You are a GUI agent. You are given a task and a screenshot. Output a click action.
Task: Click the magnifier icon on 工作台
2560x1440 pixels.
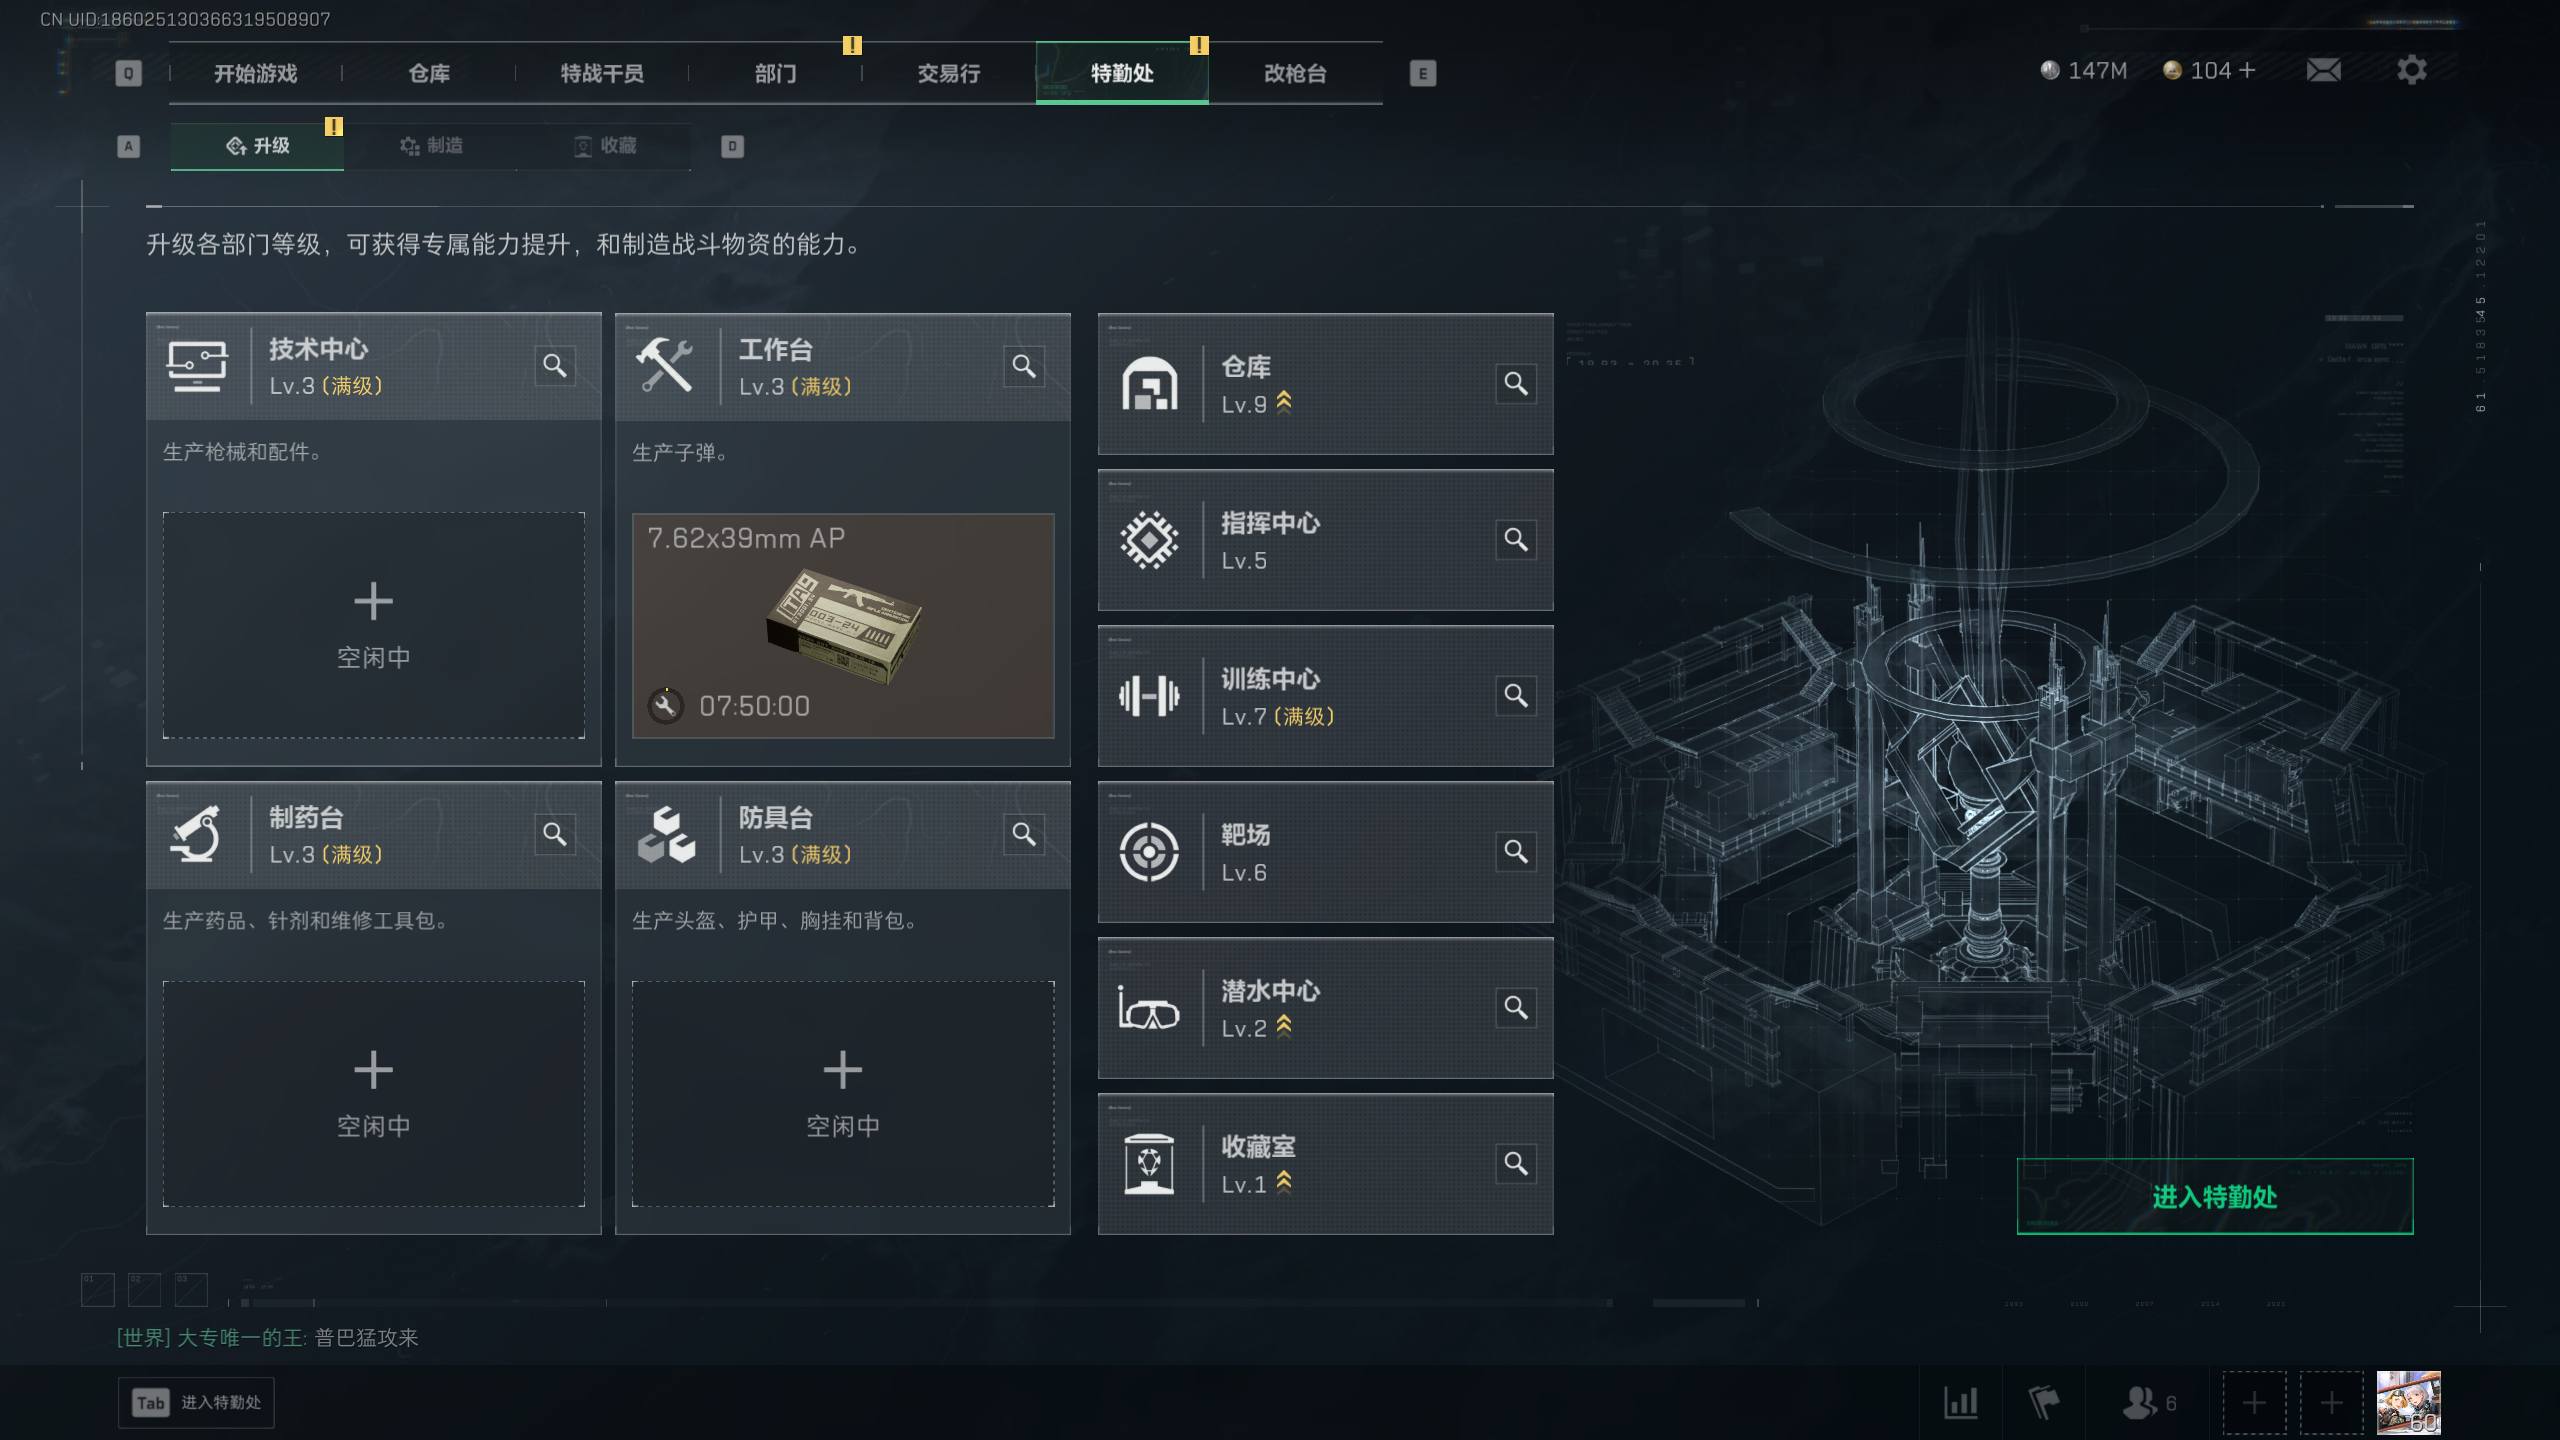[1024, 366]
